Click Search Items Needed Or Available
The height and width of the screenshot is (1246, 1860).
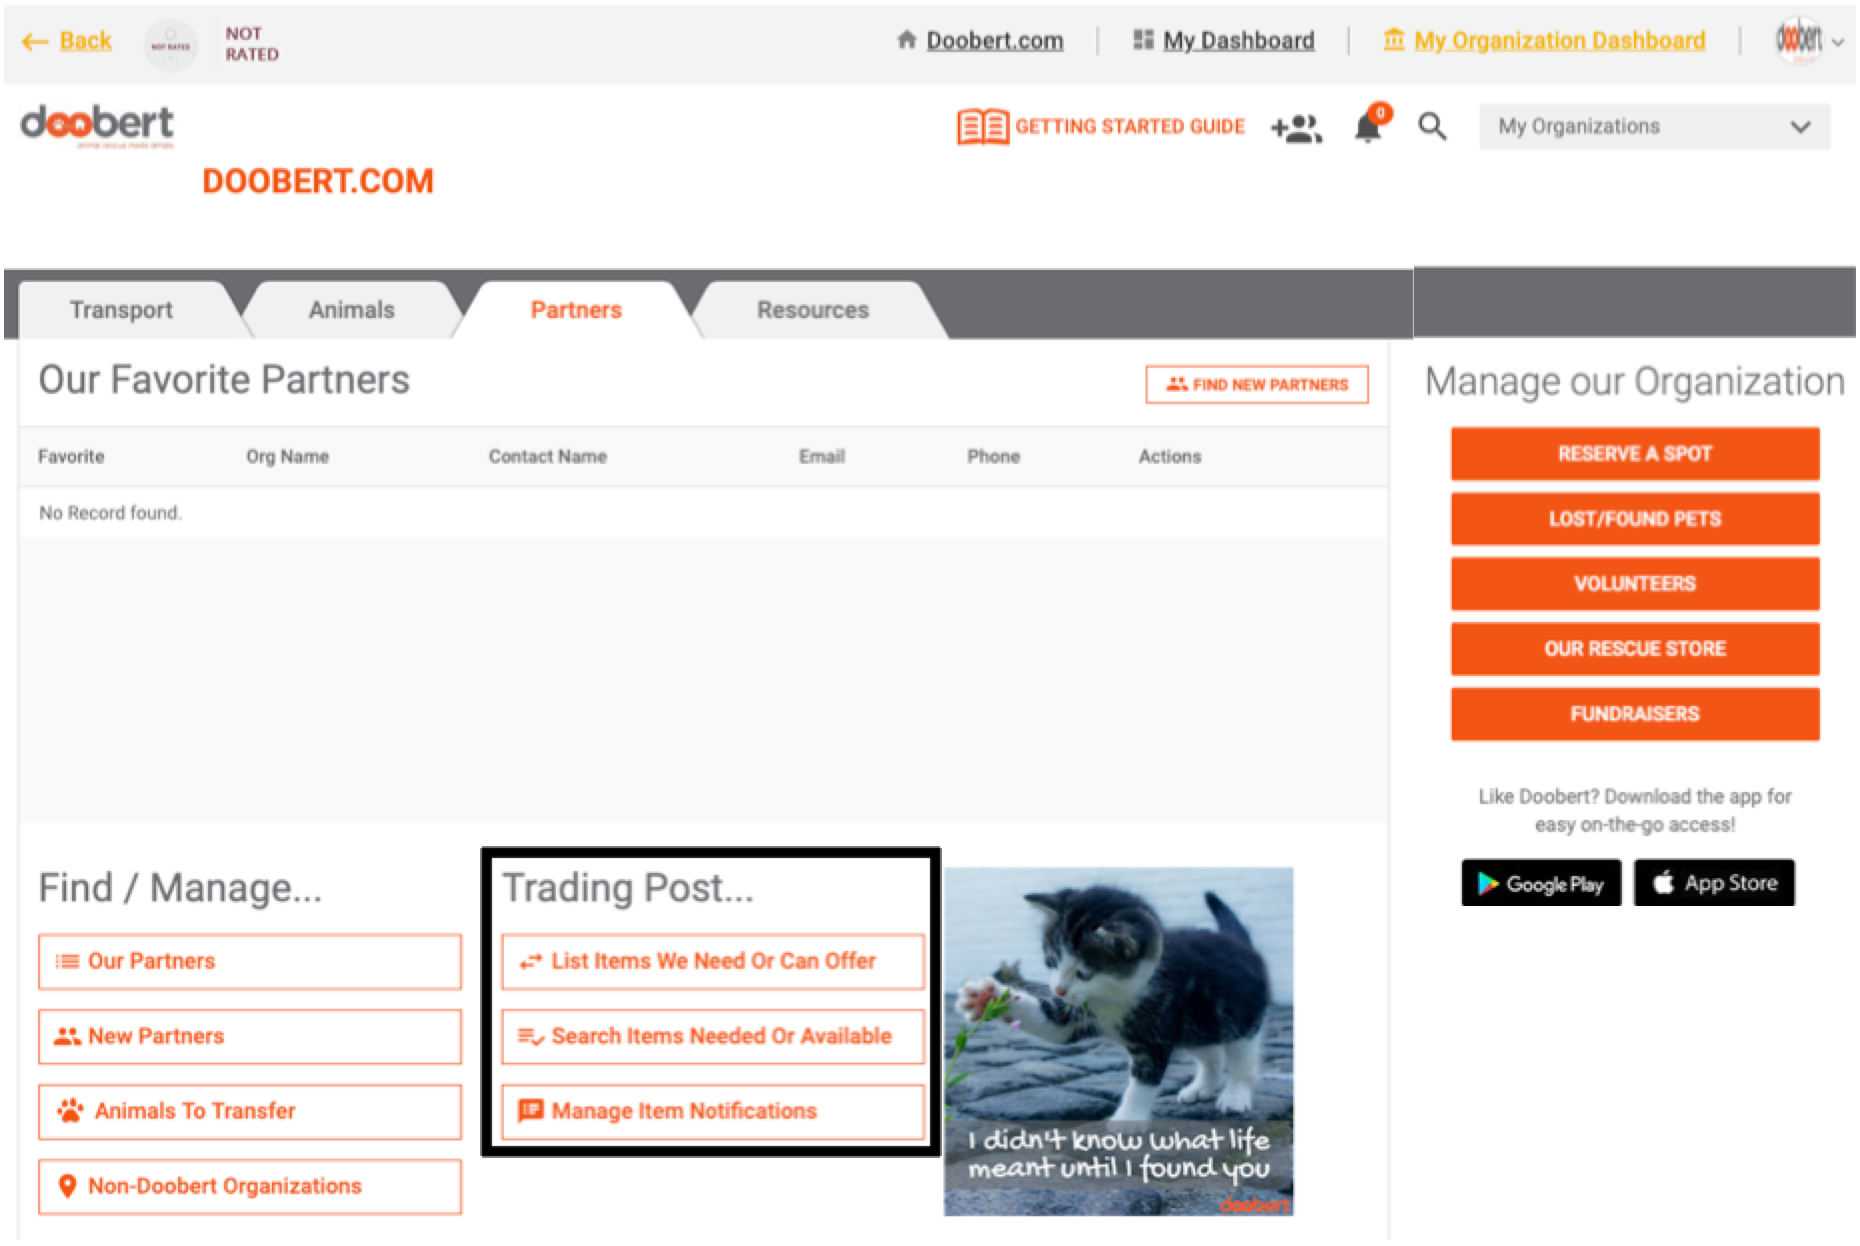[713, 1037]
